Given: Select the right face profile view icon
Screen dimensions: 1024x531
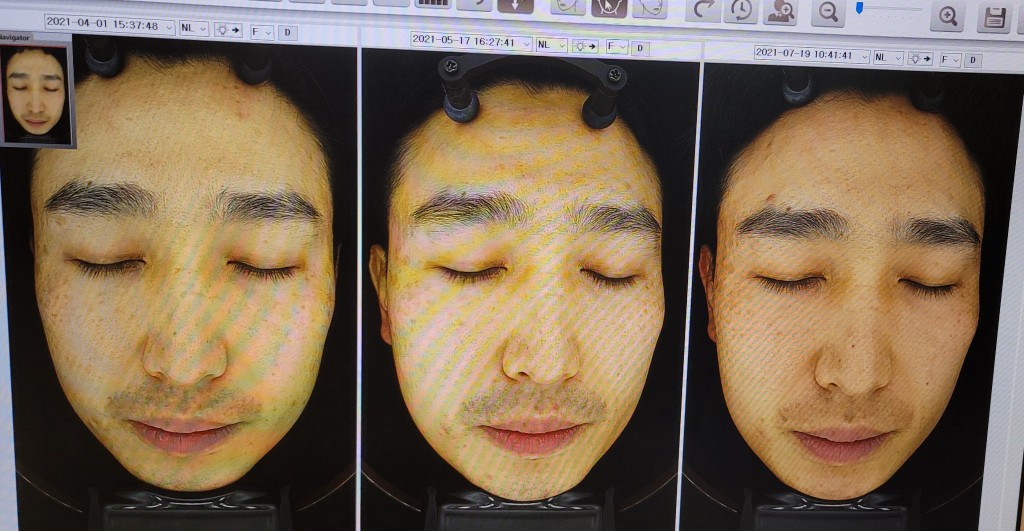Looking at the screenshot, I should (650, 8).
